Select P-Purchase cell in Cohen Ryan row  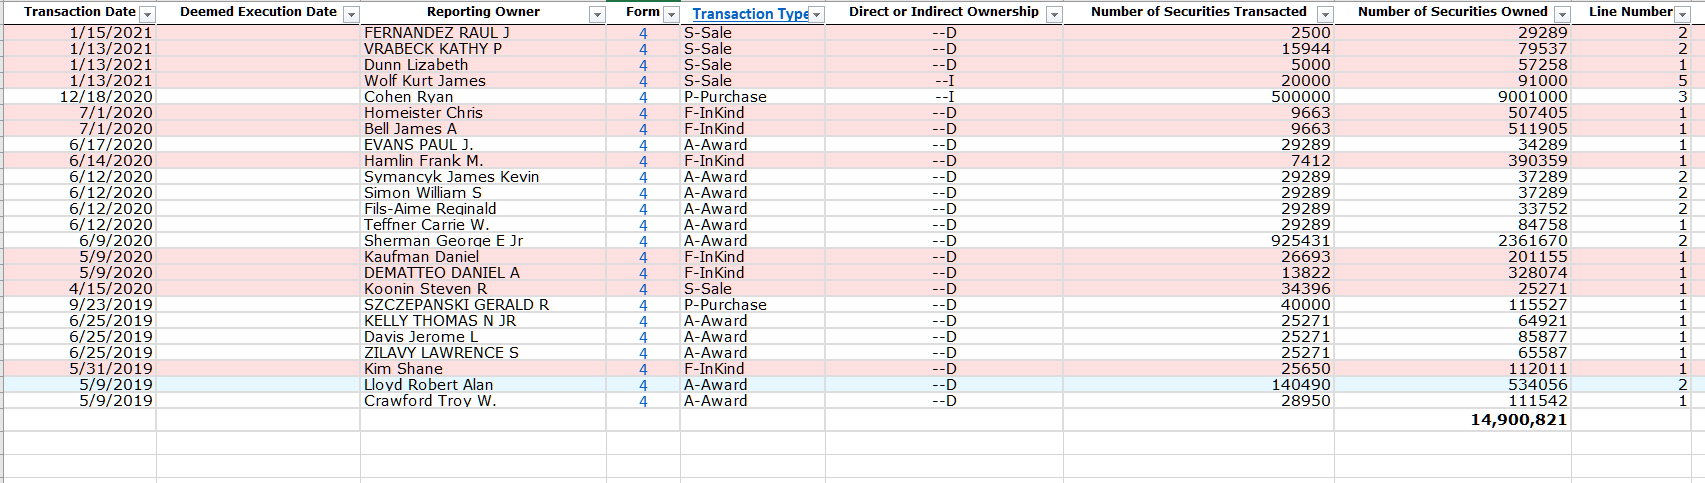click(752, 97)
